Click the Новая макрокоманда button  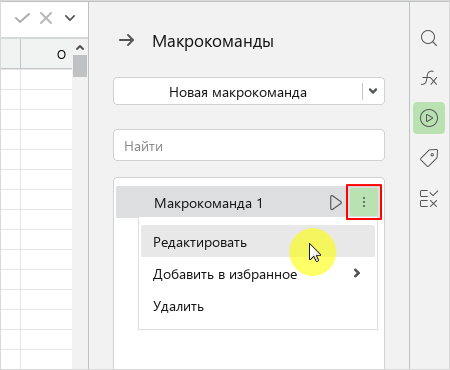click(238, 92)
